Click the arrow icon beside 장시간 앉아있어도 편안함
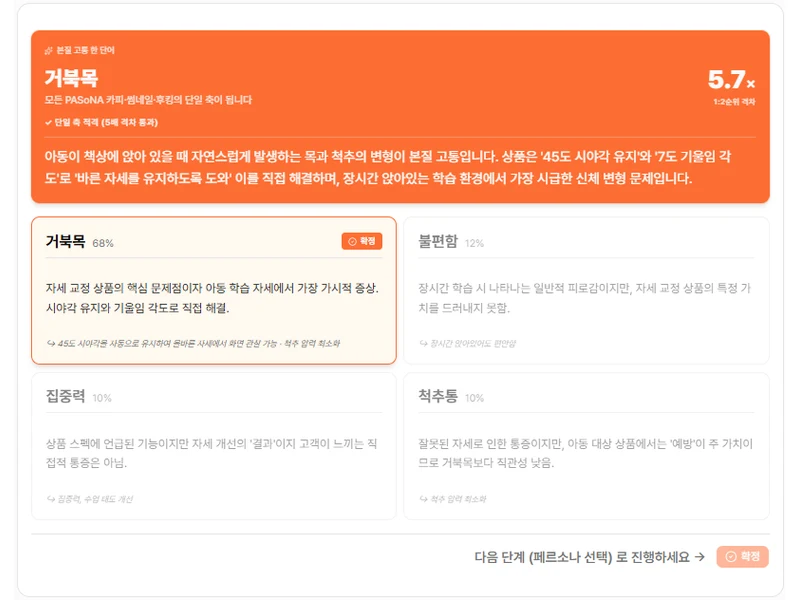Viewport: 800px width, 600px height. (x=423, y=343)
